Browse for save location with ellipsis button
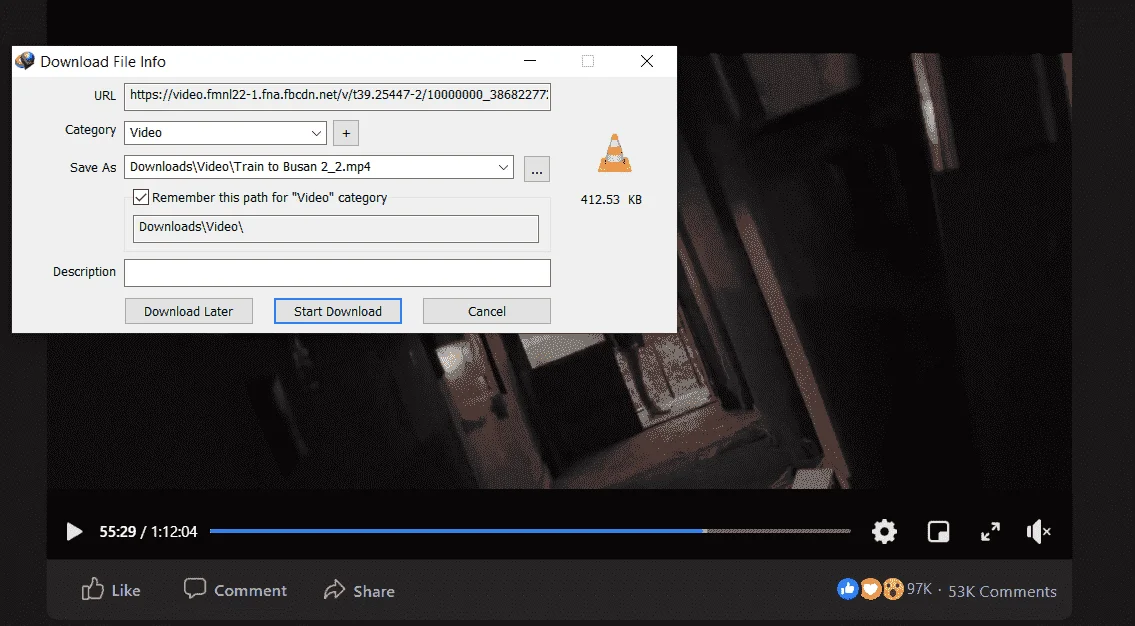Viewport: 1135px width, 626px height. 536,169
